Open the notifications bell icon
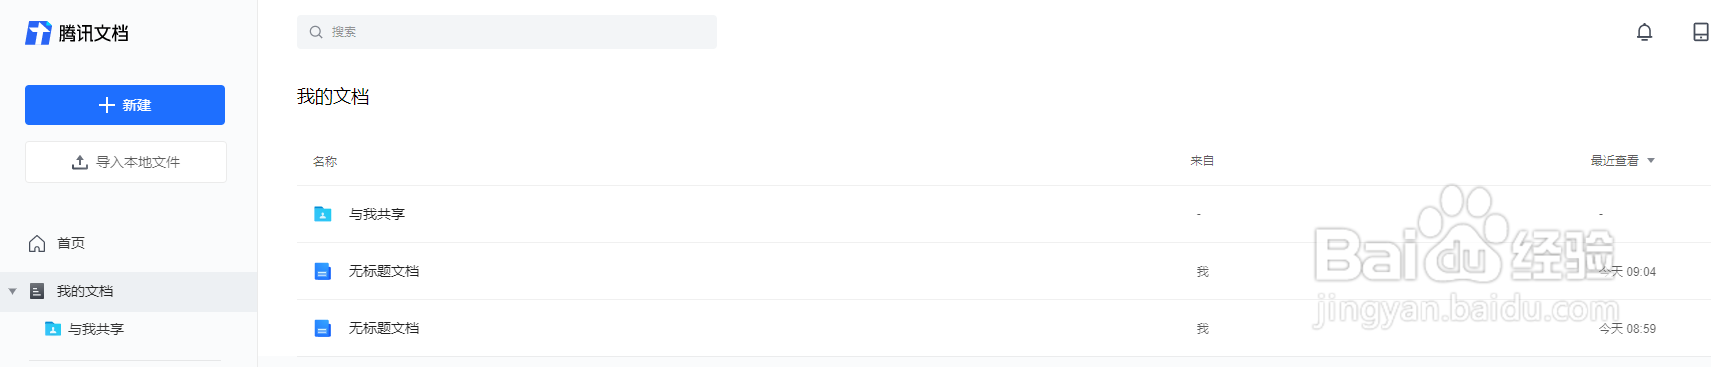Screen dimensions: 1711x367 pos(1644,33)
